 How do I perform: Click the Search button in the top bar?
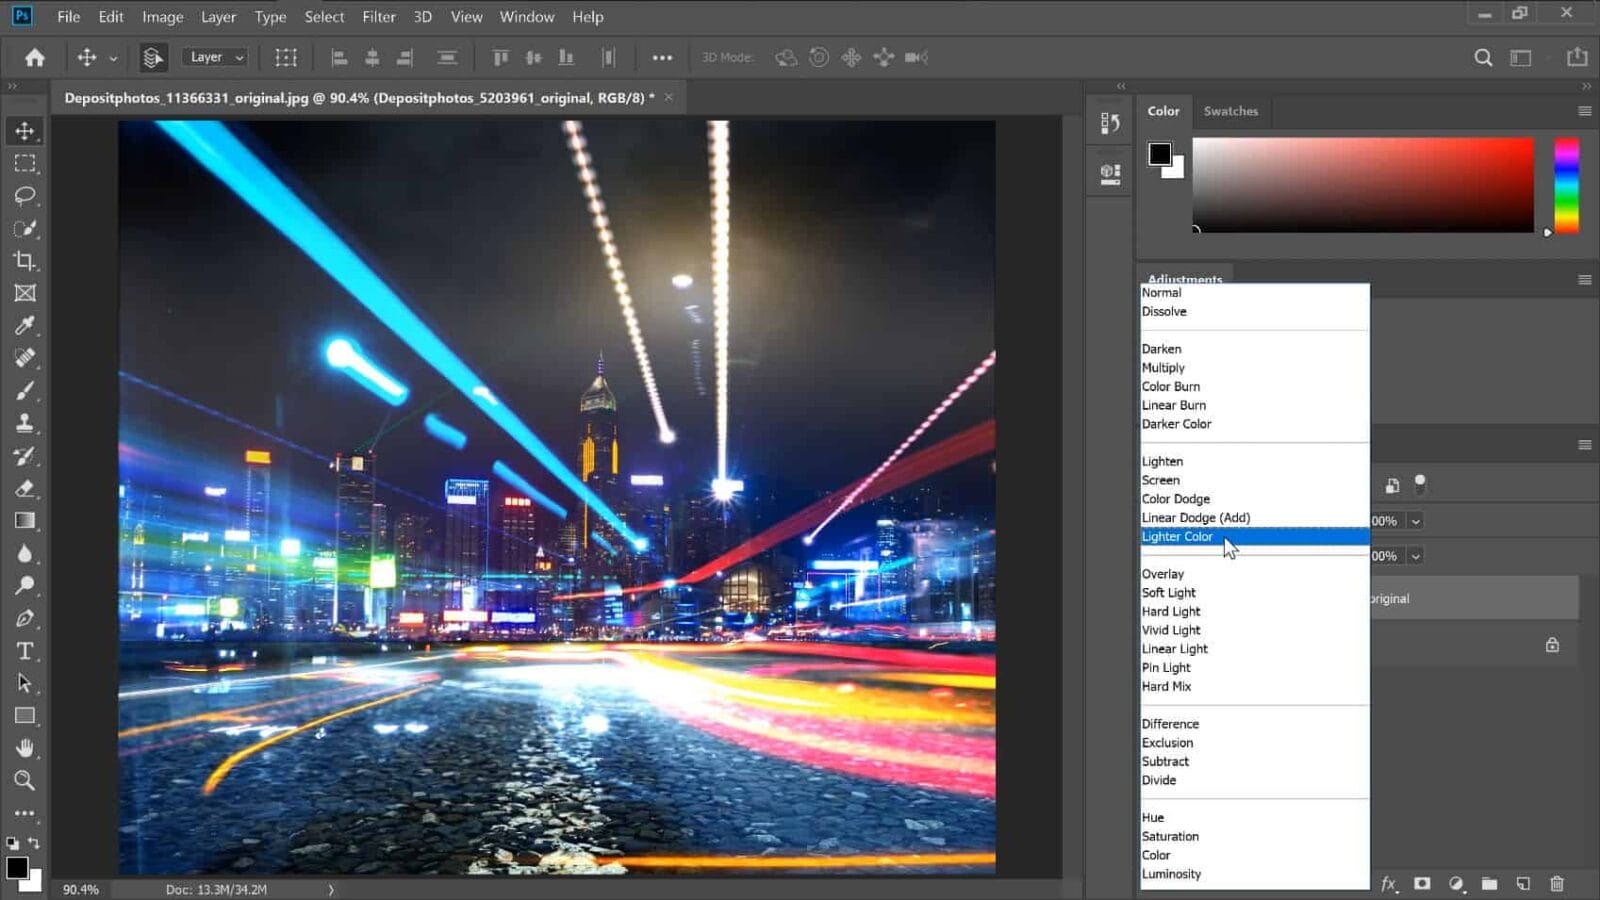click(1483, 57)
